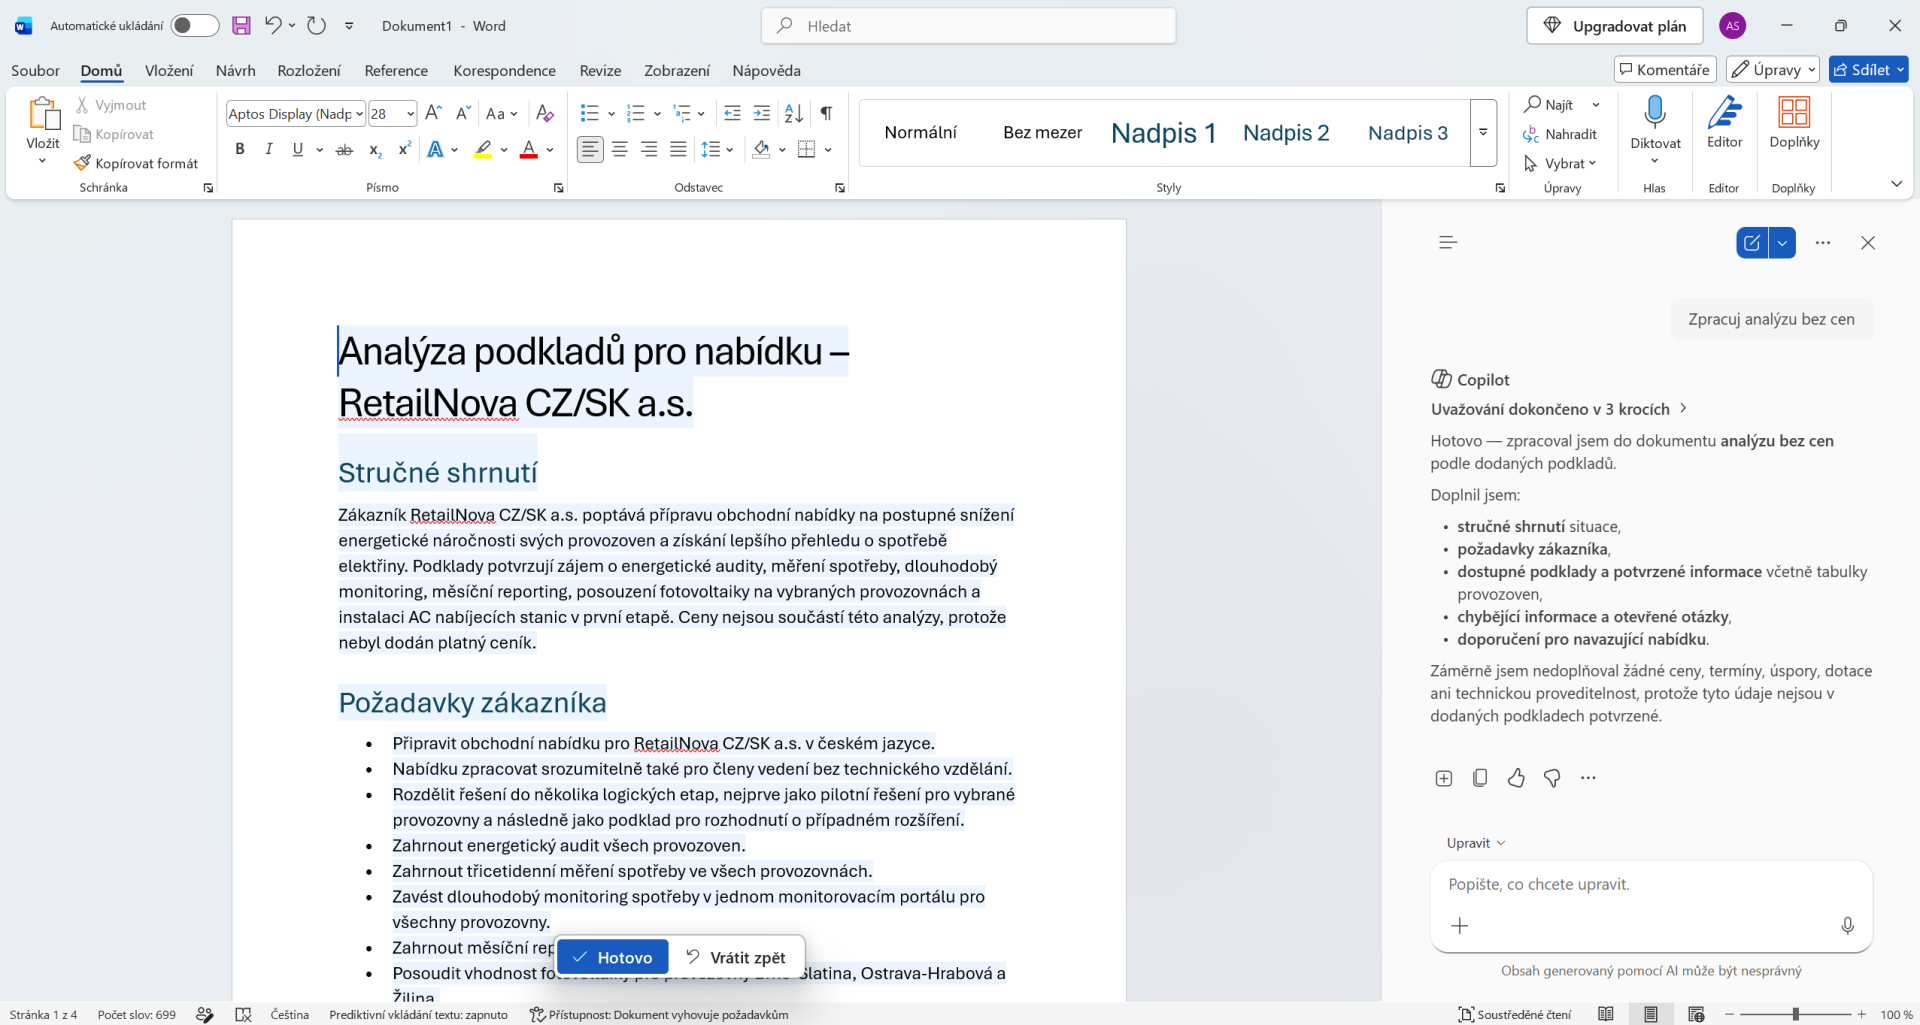Collapse the ribbon chevron
1920x1025 pixels.
(x=1896, y=184)
